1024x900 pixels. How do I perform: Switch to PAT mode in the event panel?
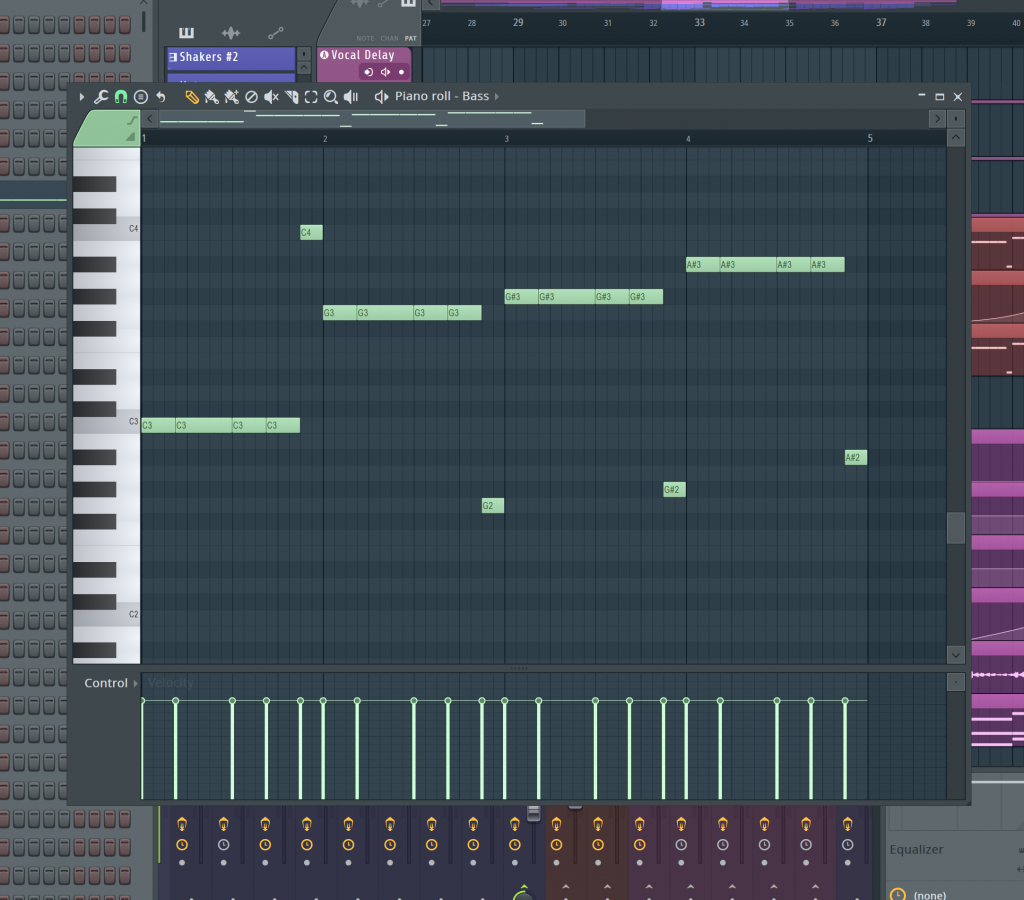tap(410, 38)
